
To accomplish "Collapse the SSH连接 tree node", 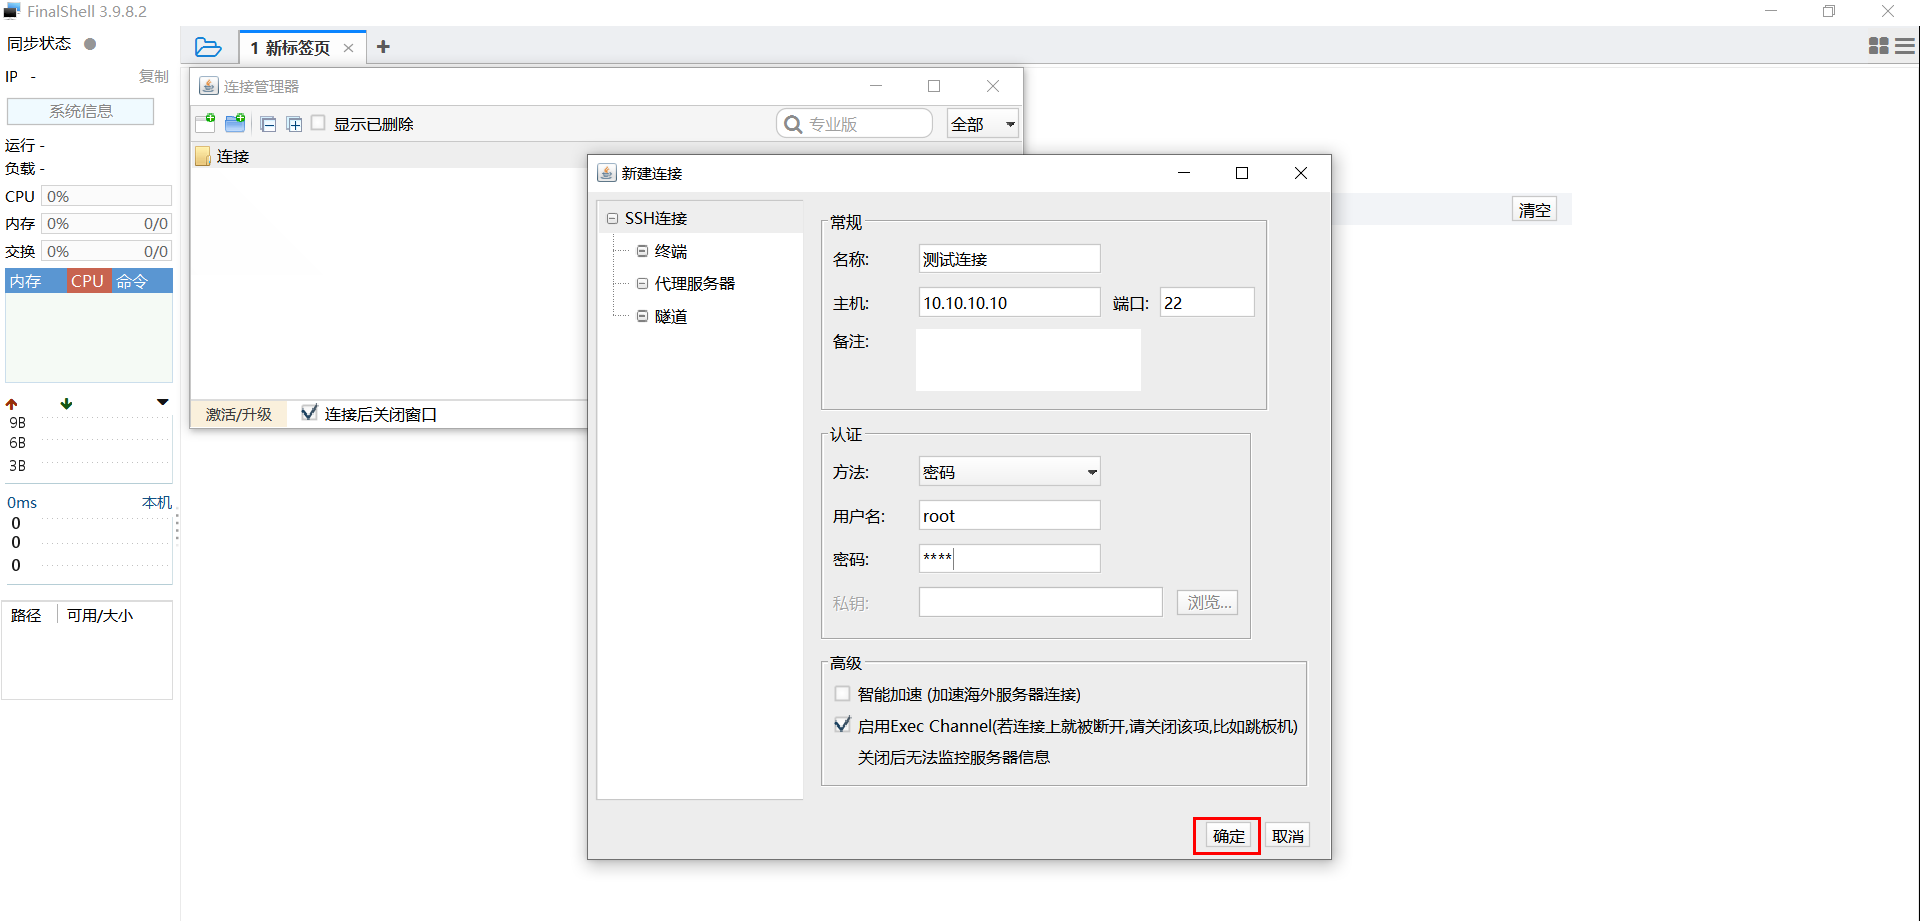I will point(612,218).
